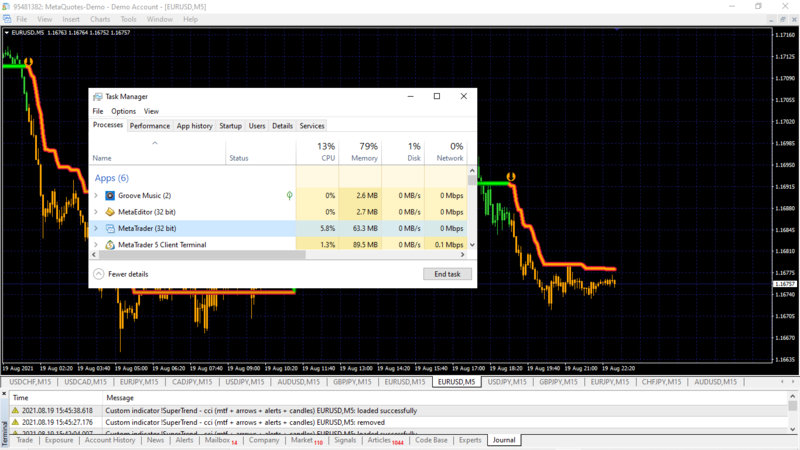Open the Trade tab in Terminal
The image size is (800, 450).
click(x=24, y=440)
